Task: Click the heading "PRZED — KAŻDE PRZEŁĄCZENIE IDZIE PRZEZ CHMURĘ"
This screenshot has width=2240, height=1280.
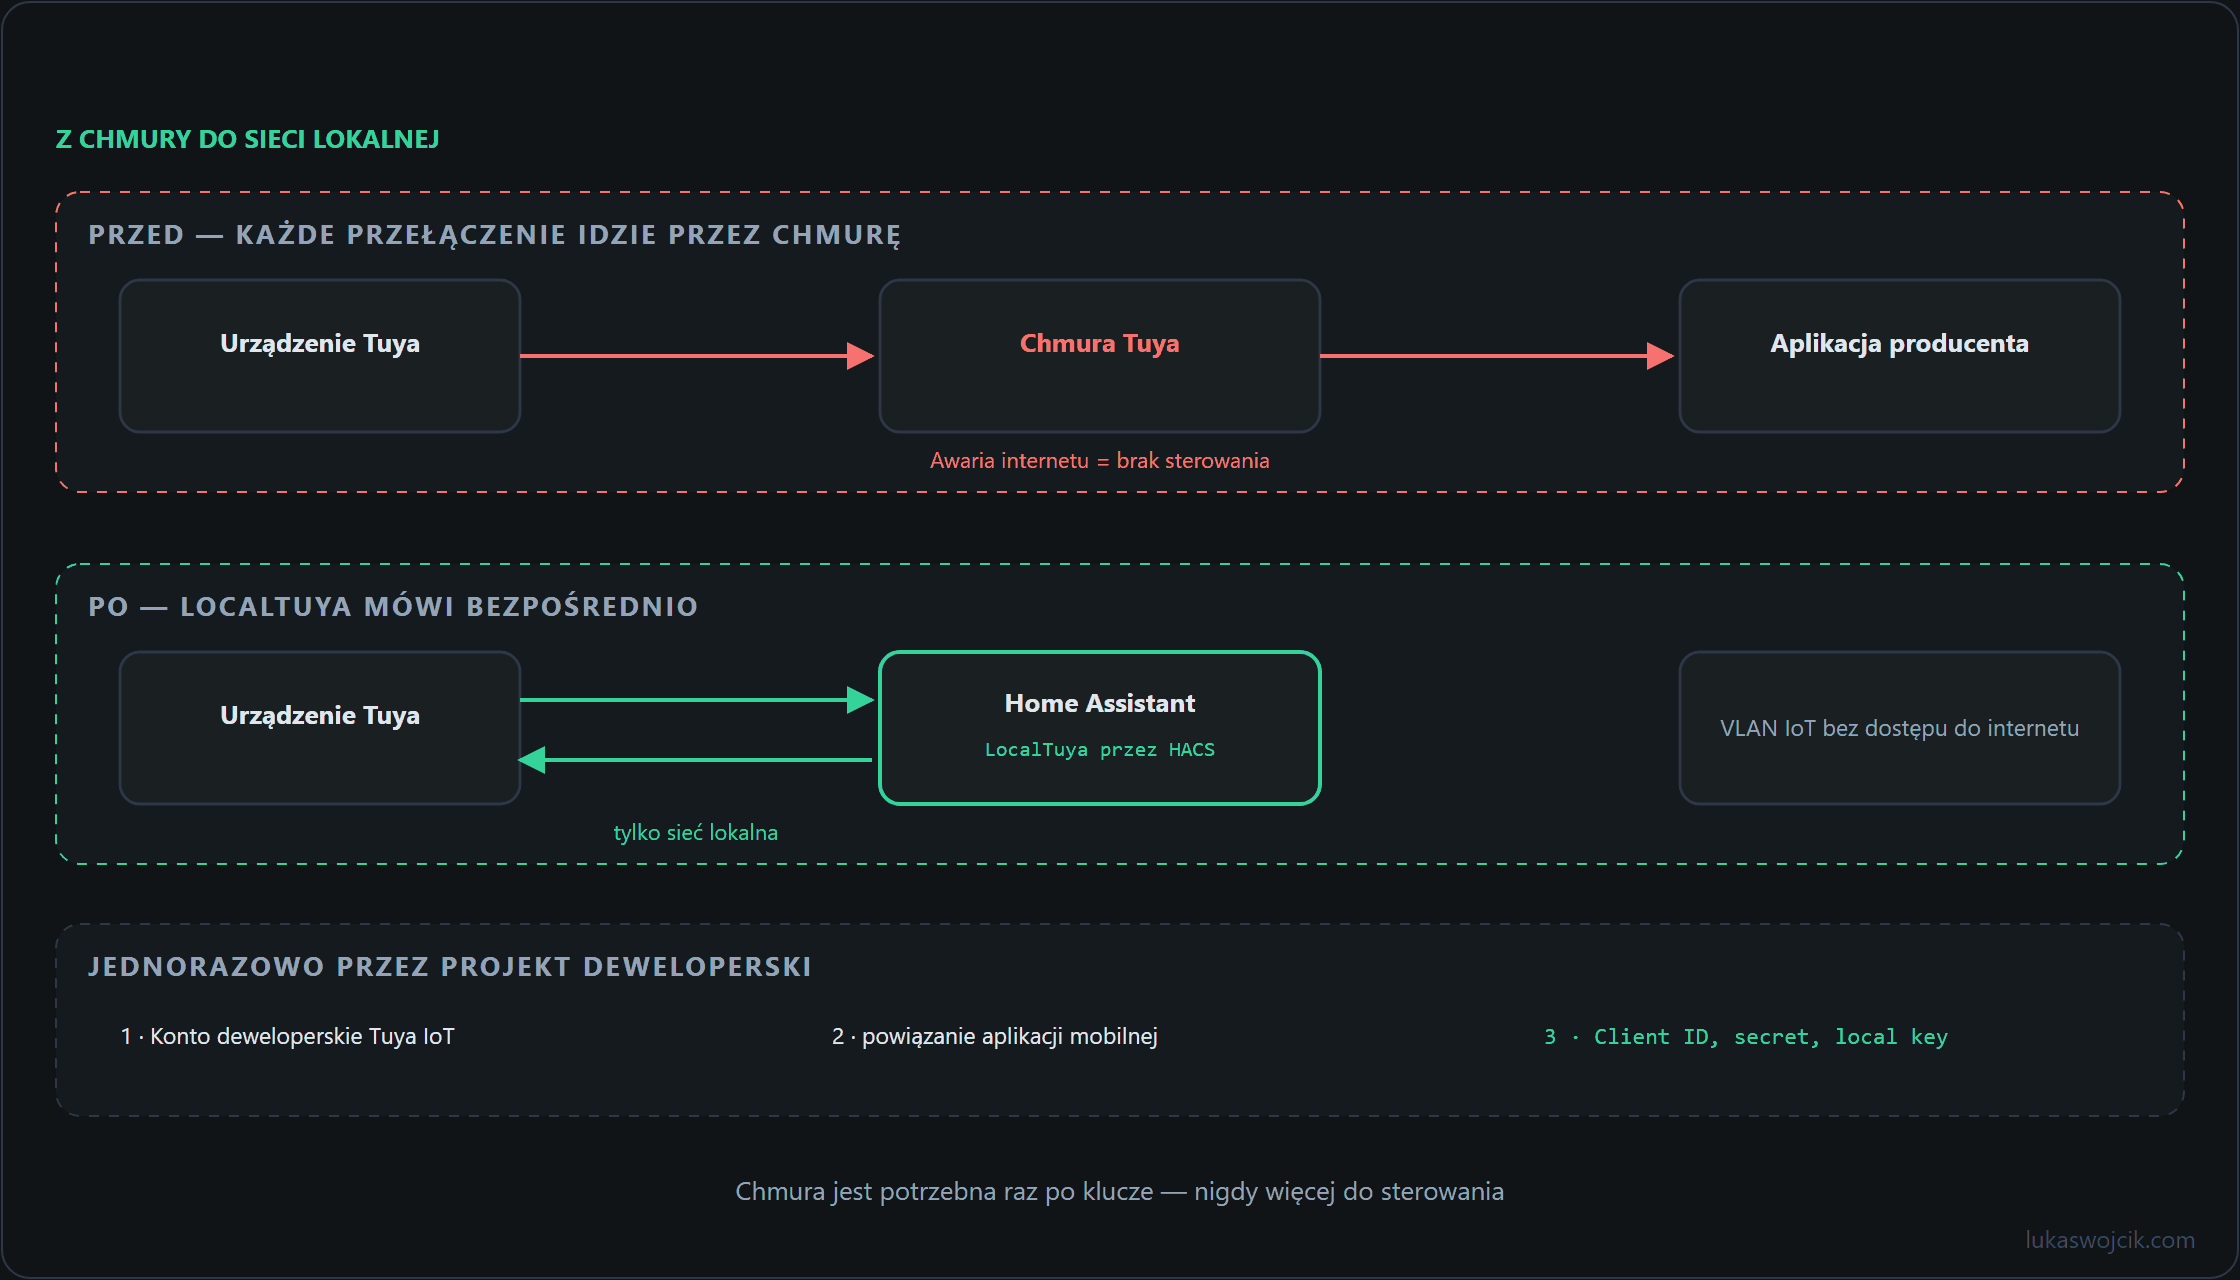Action: click(494, 235)
